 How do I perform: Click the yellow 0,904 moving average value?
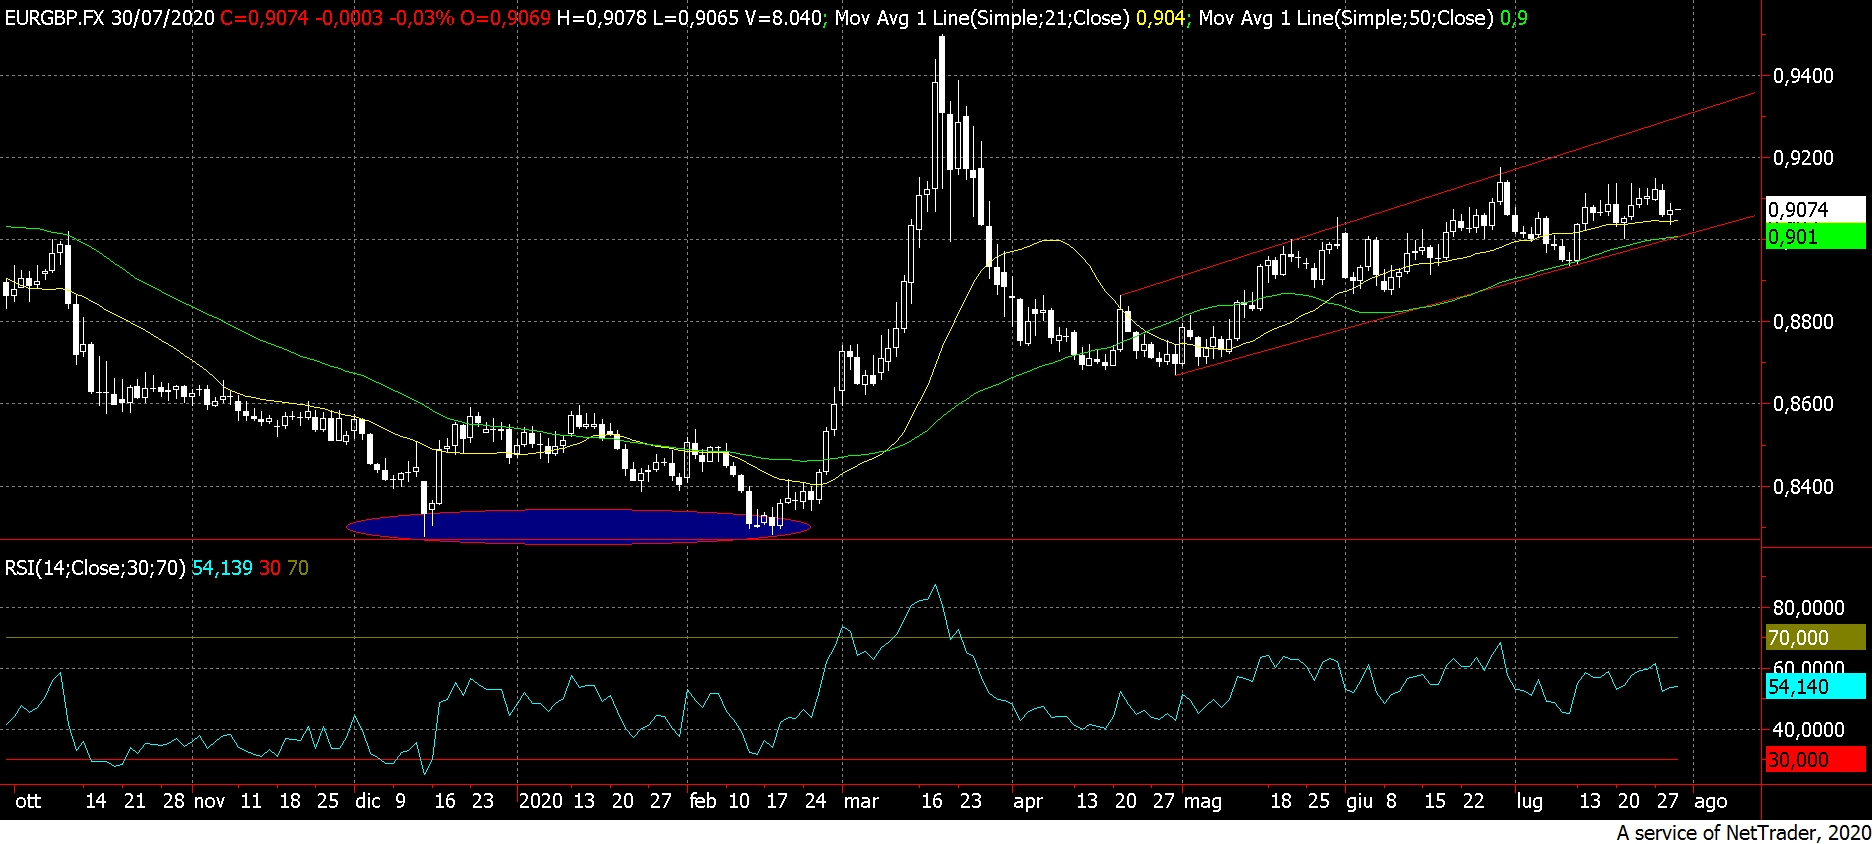1160,18
